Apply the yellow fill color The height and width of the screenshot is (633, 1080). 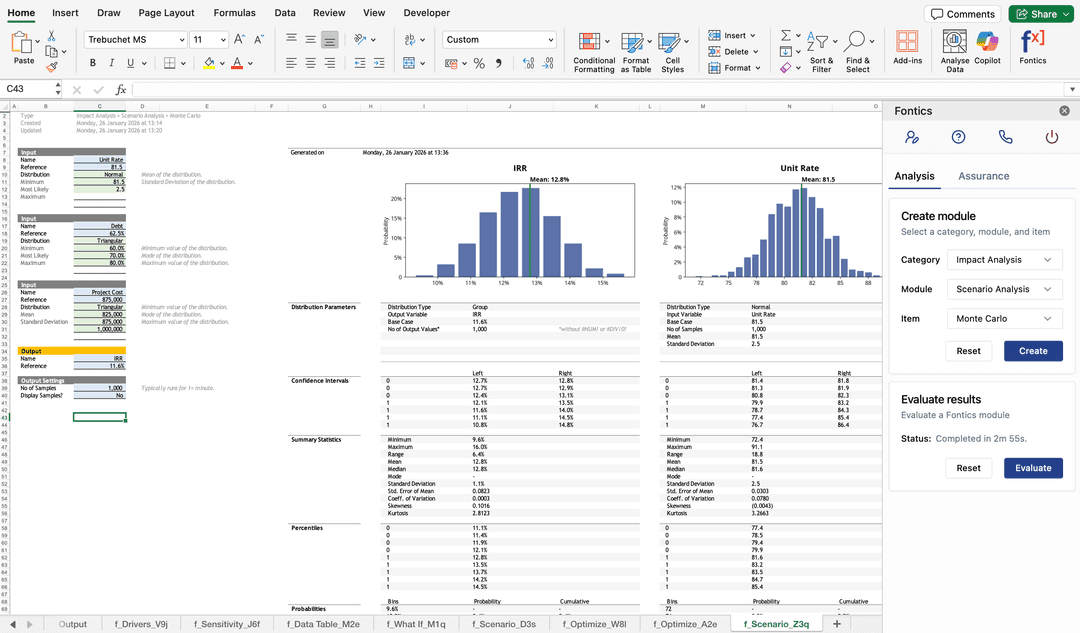pyautogui.click(x=209, y=63)
